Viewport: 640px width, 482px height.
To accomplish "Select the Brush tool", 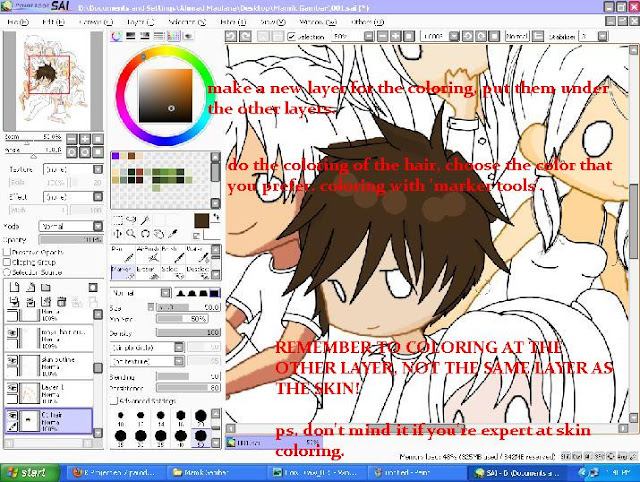I will pyautogui.click(x=173, y=253).
